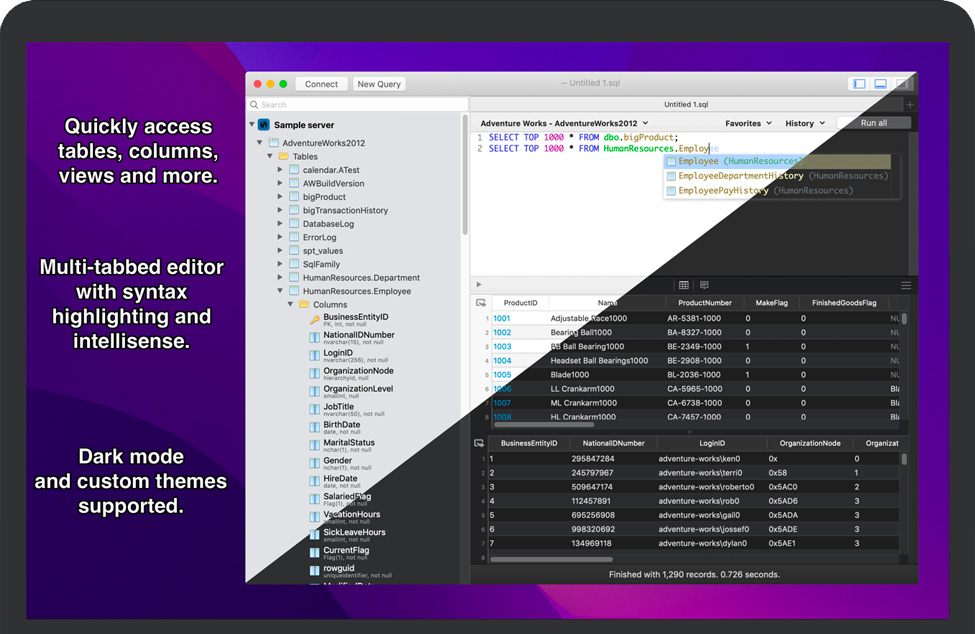The height and width of the screenshot is (634, 975).
Task: Expand the bigTransactionHistory table
Action: (280, 210)
